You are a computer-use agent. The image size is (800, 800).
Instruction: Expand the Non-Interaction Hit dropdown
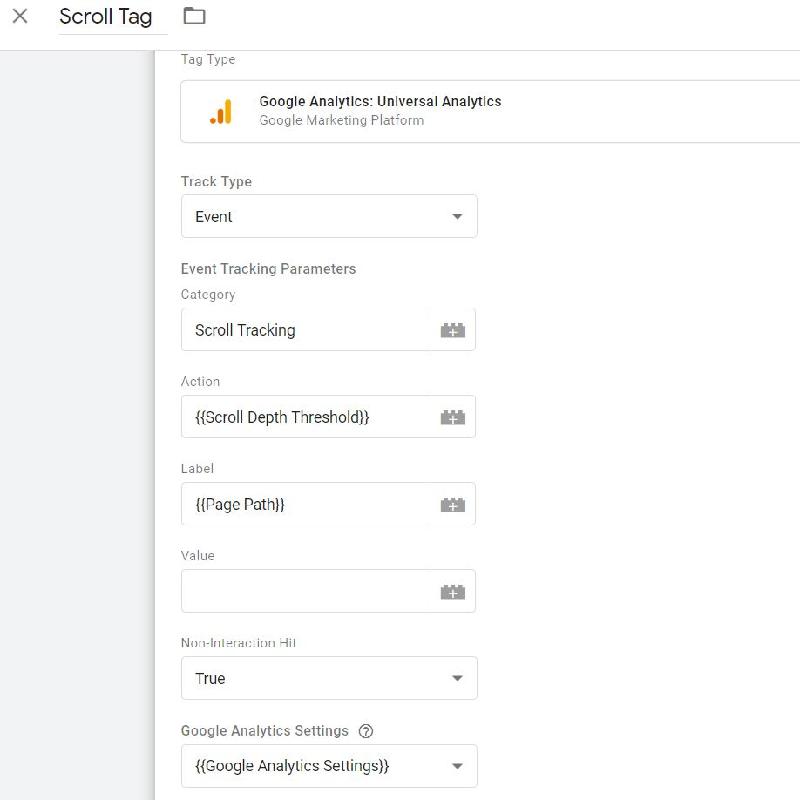pos(328,678)
